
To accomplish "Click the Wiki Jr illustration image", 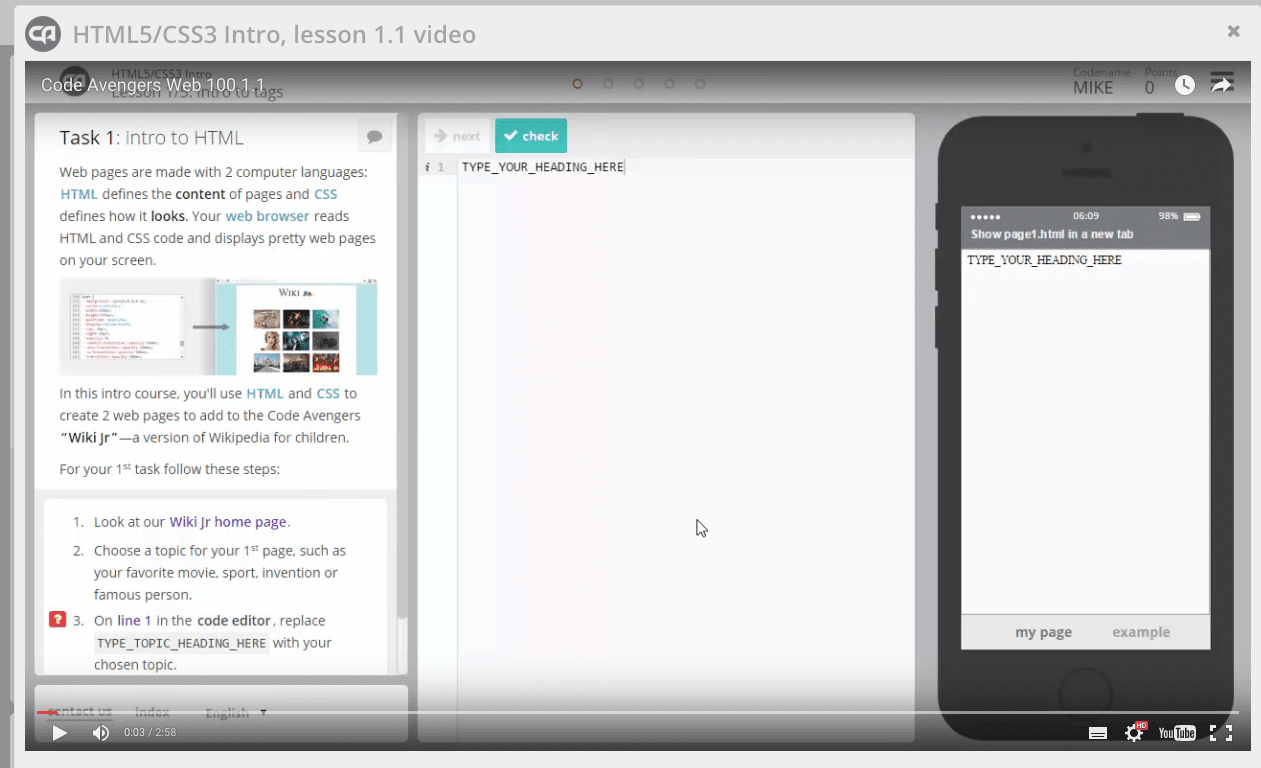I will point(218,327).
